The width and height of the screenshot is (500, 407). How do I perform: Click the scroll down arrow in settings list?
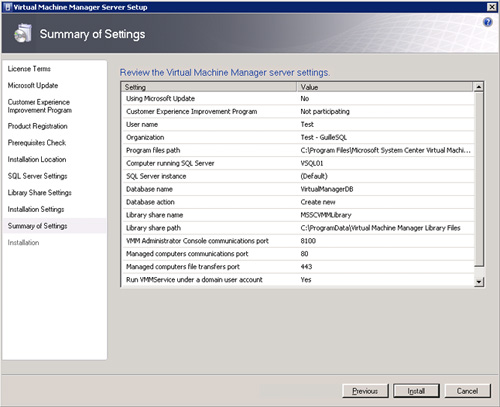click(x=479, y=282)
